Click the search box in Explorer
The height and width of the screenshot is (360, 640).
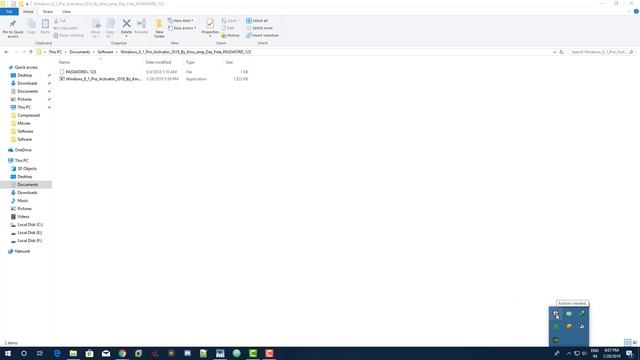coord(602,52)
